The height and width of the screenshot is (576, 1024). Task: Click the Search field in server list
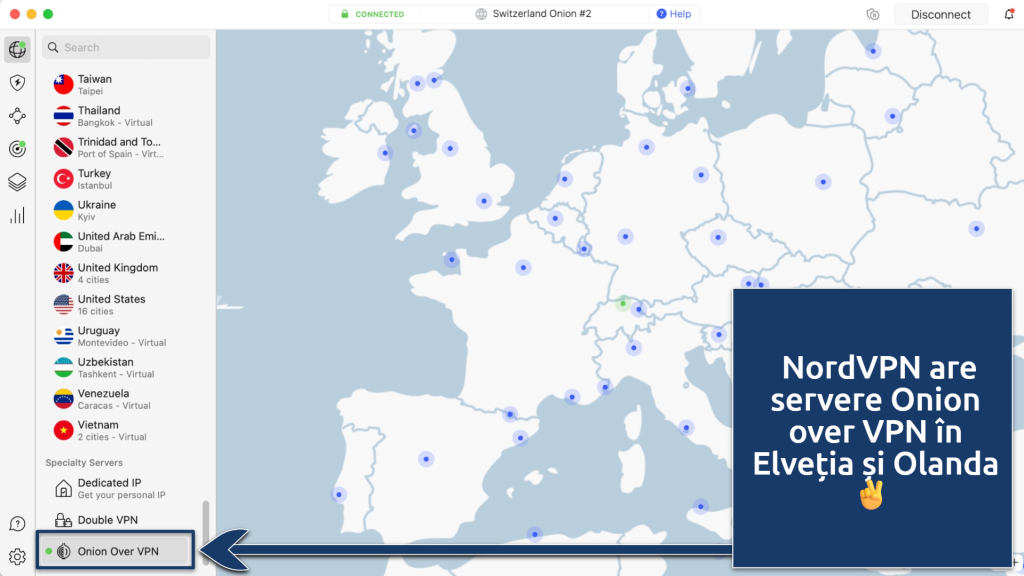pyautogui.click(x=126, y=47)
